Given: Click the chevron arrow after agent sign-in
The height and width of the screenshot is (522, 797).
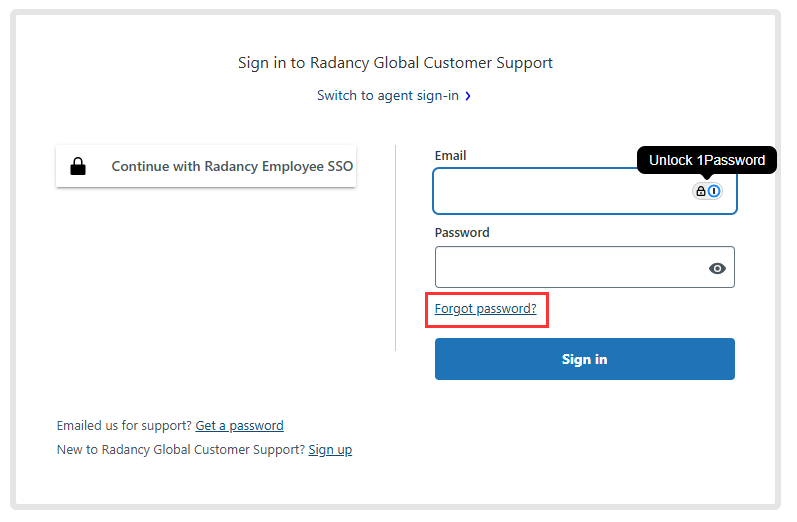Looking at the screenshot, I should 468,96.
